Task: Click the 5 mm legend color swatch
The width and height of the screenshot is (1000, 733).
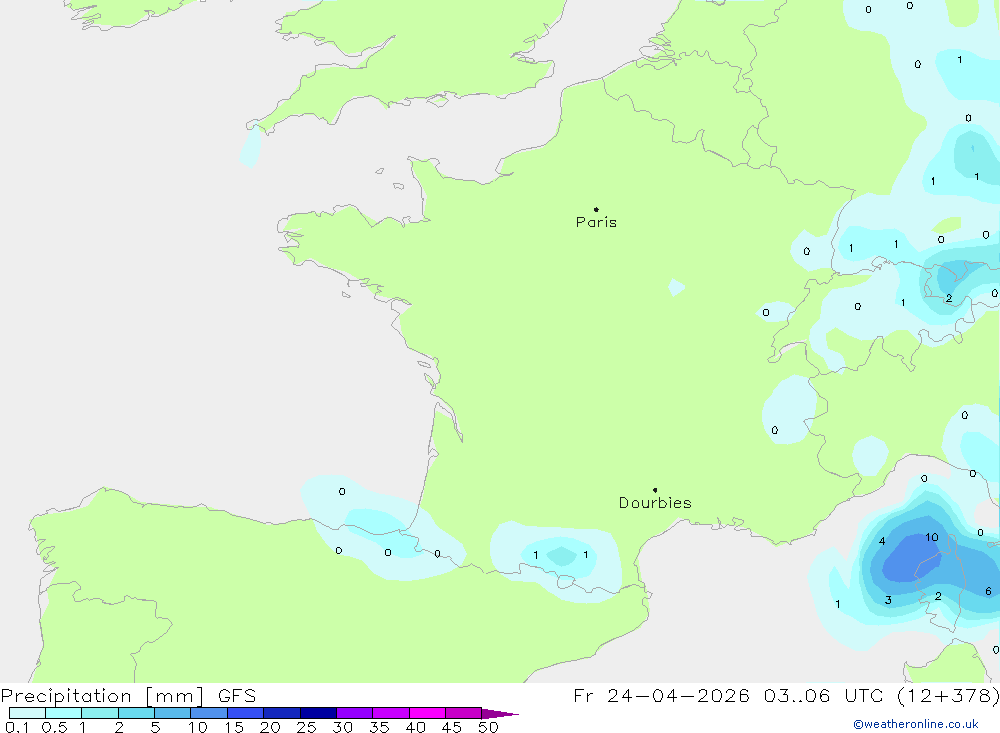Action: point(172,713)
